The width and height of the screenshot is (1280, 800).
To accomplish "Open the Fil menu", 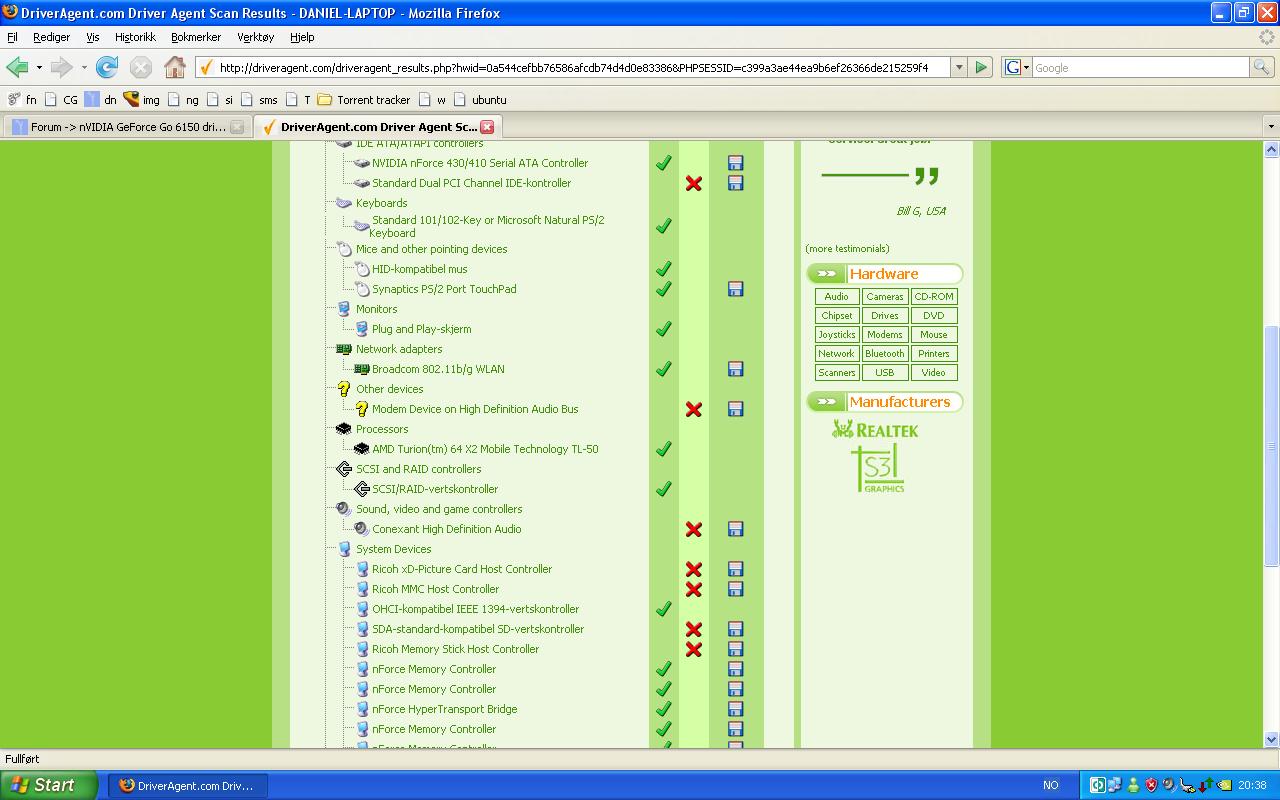I will click(13, 37).
